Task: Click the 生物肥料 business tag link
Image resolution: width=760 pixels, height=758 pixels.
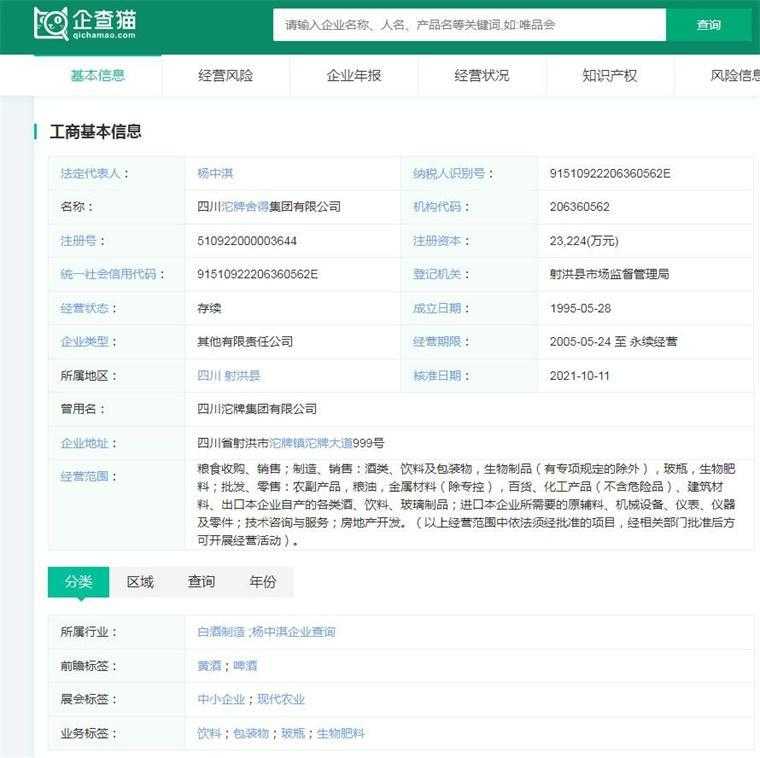Action: pyautogui.click(x=341, y=734)
